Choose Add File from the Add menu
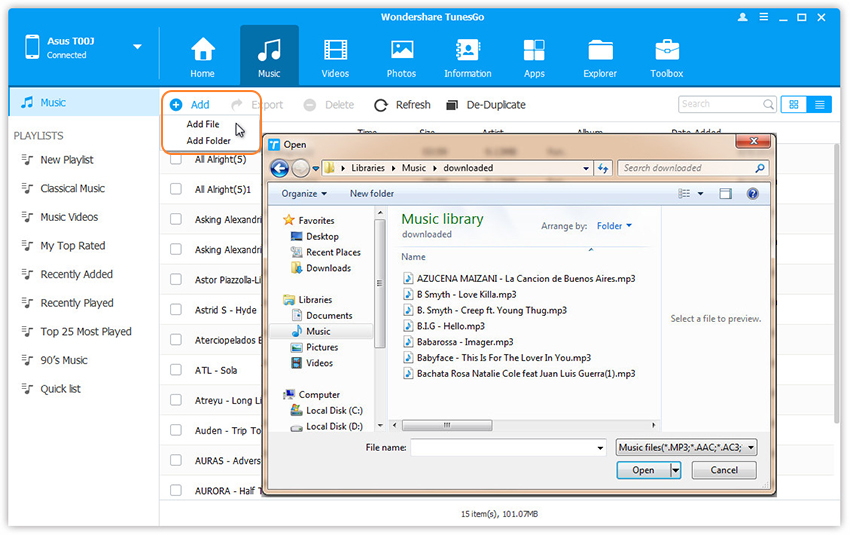The image size is (850, 535). pos(203,124)
